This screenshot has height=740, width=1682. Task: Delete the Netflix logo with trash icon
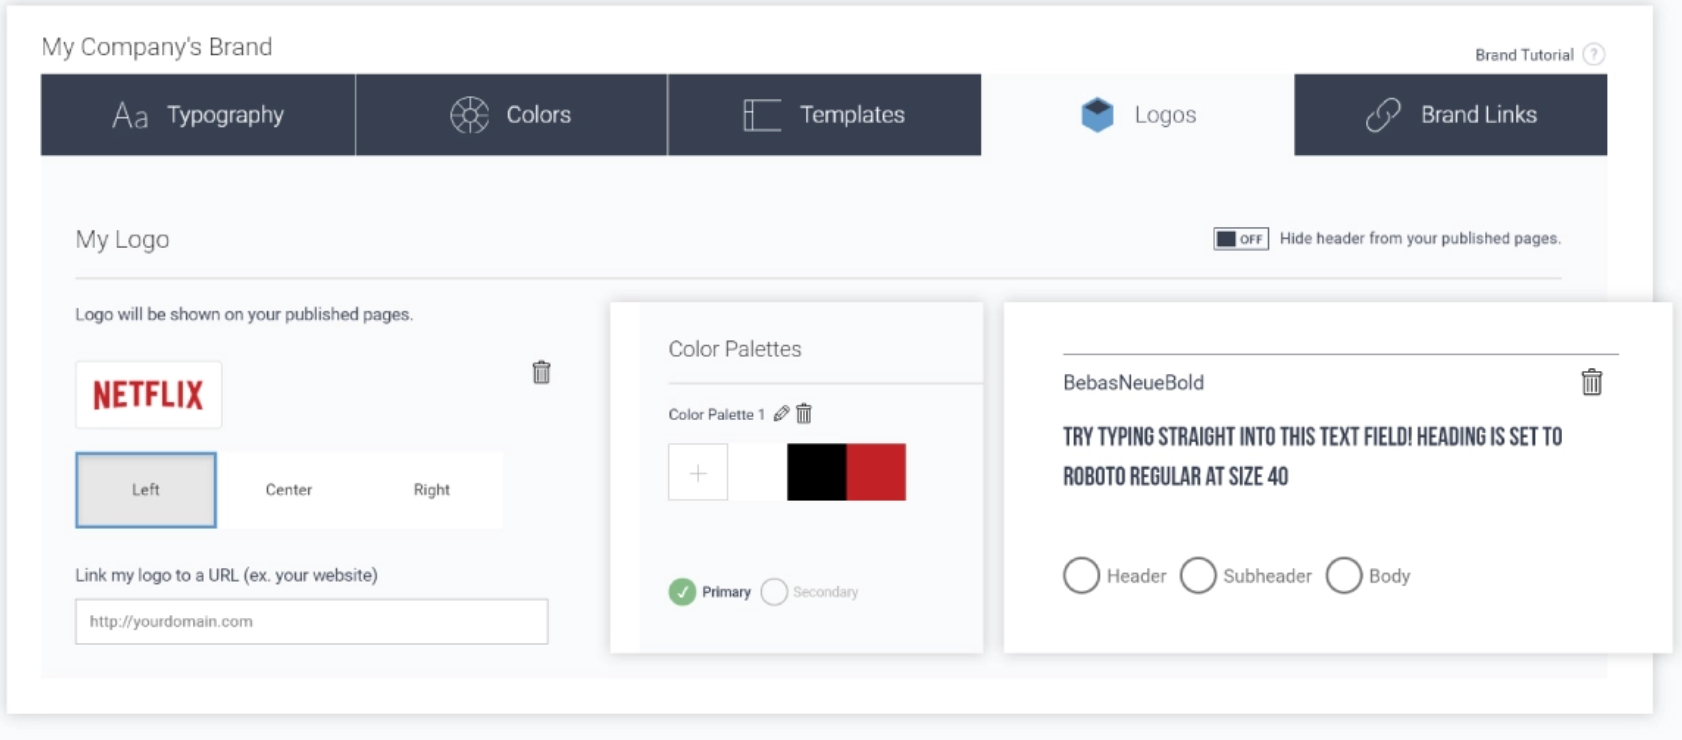[x=541, y=372]
